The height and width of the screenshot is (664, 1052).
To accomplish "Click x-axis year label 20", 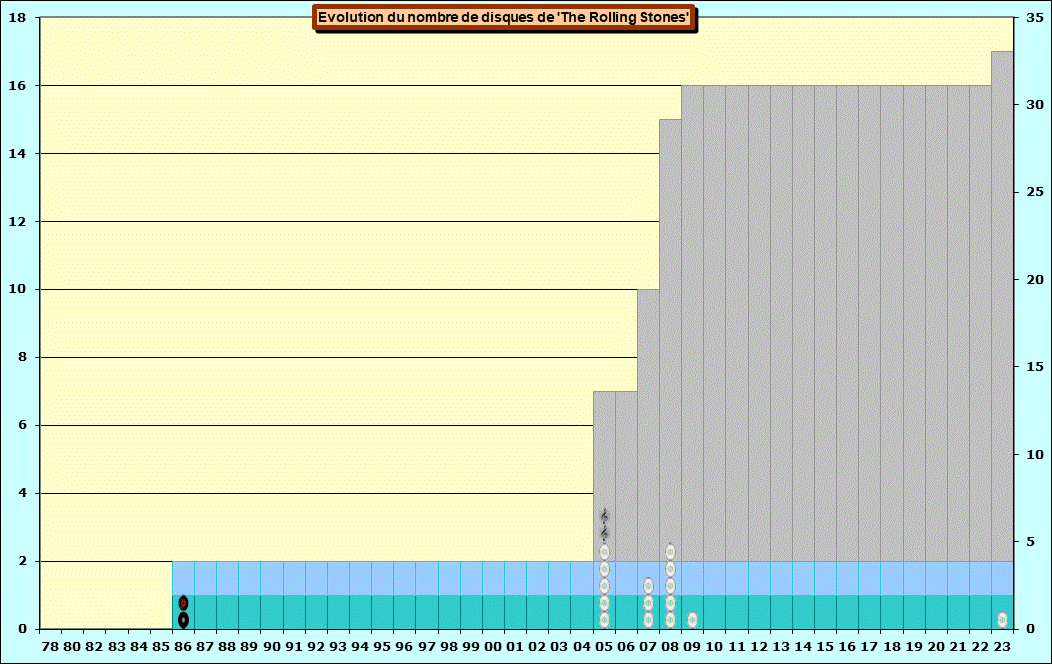I will (936, 647).
